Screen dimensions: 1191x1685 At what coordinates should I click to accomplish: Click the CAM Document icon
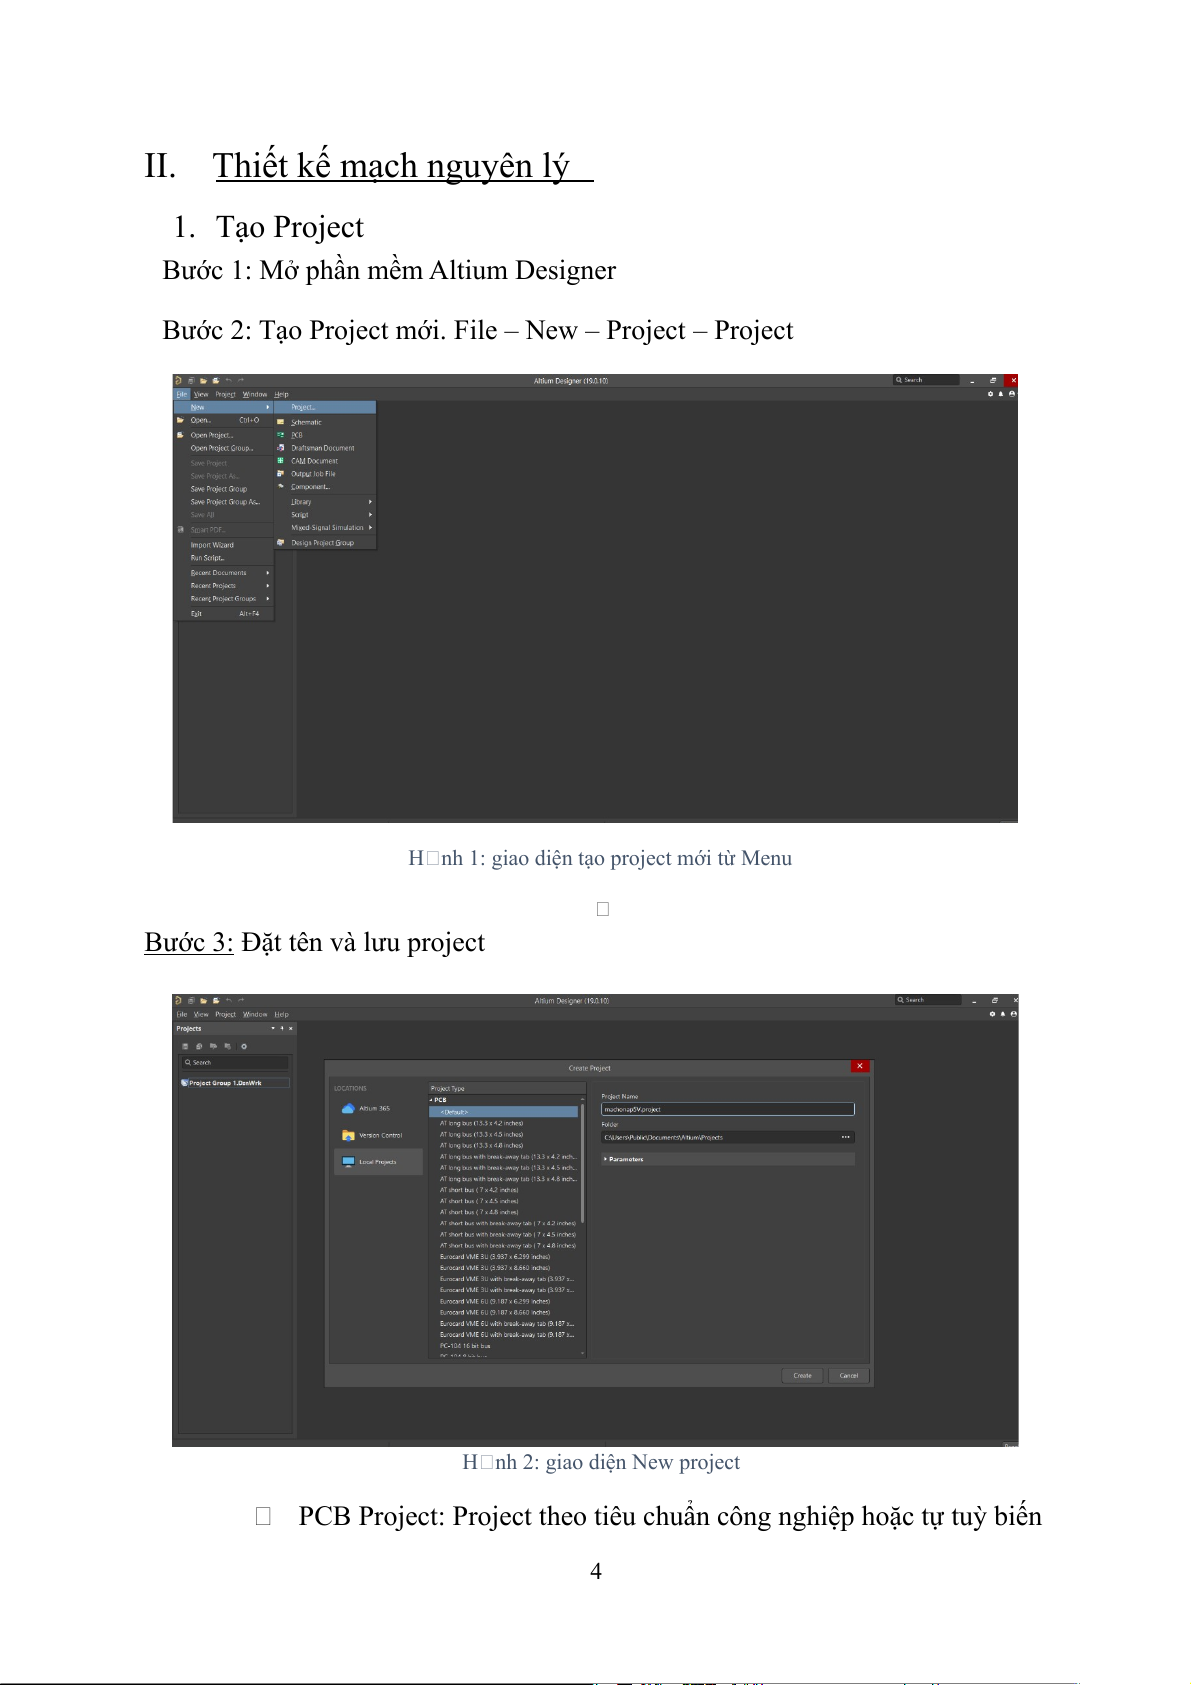point(281,461)
